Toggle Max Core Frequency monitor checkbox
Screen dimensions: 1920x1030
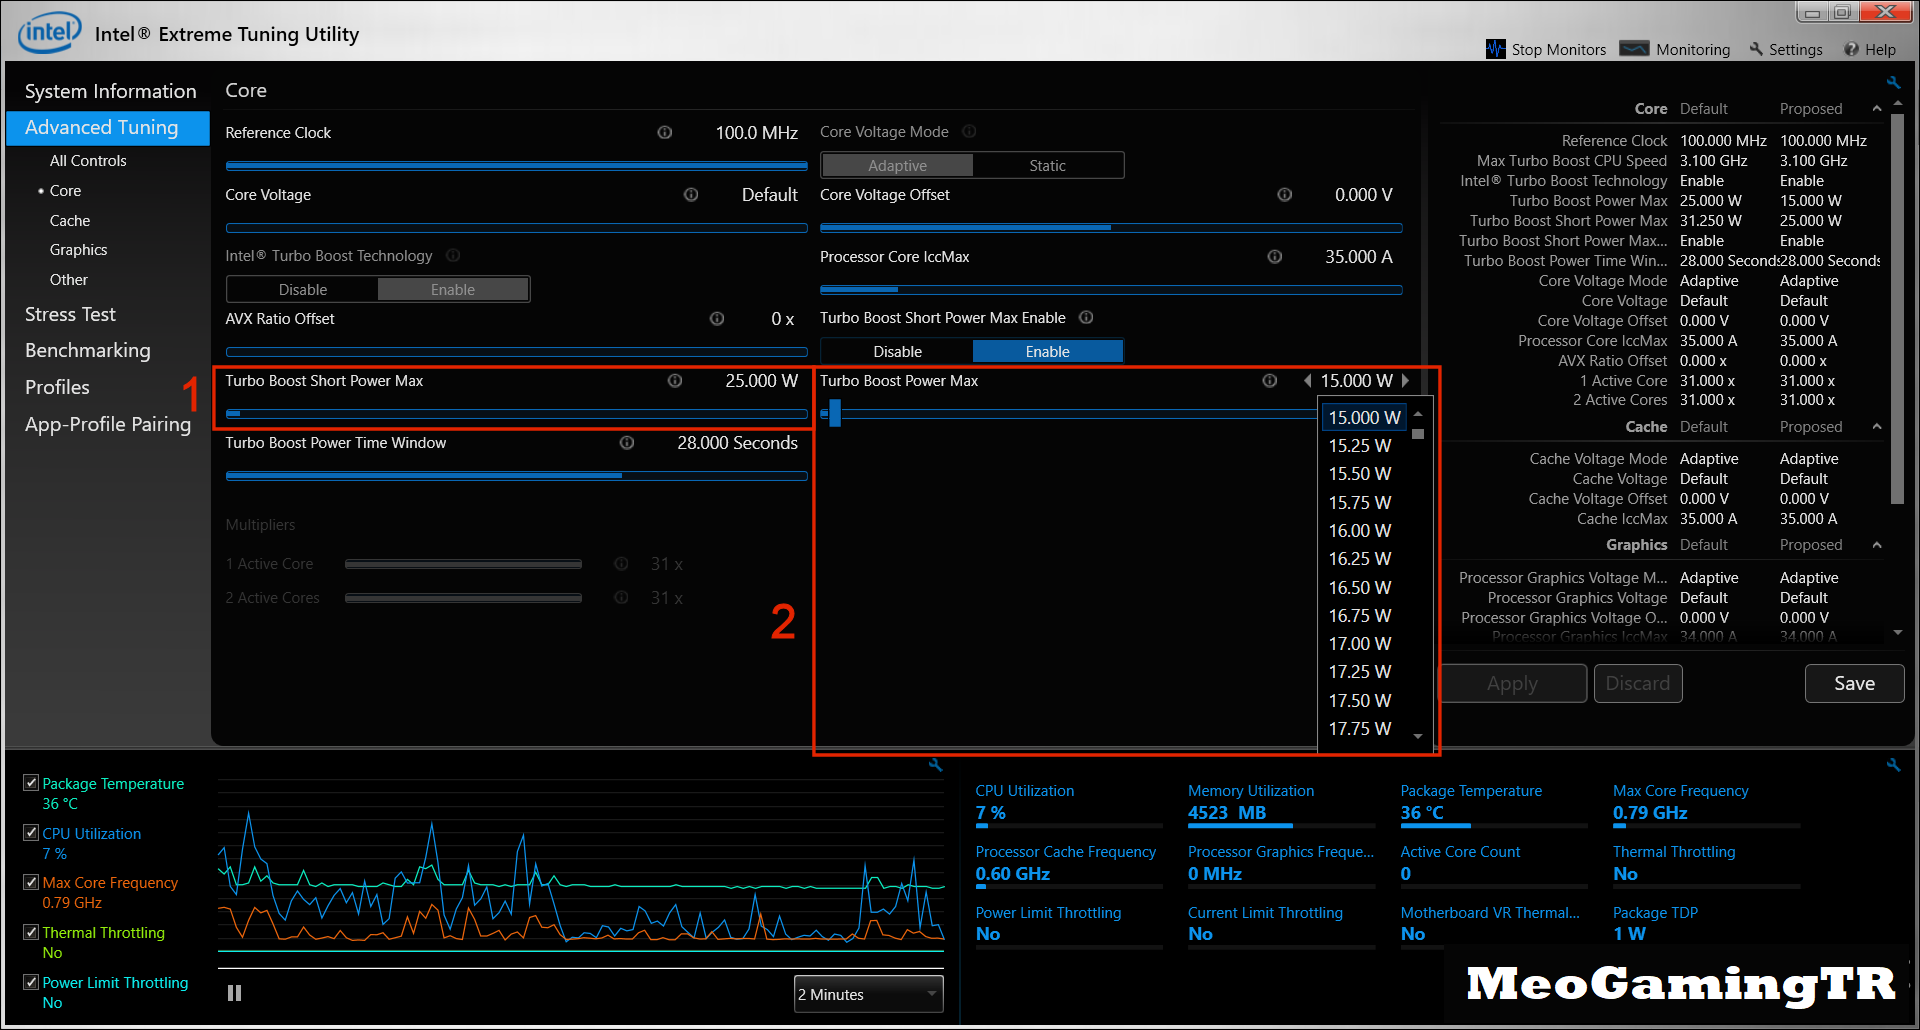click(31, 882)
